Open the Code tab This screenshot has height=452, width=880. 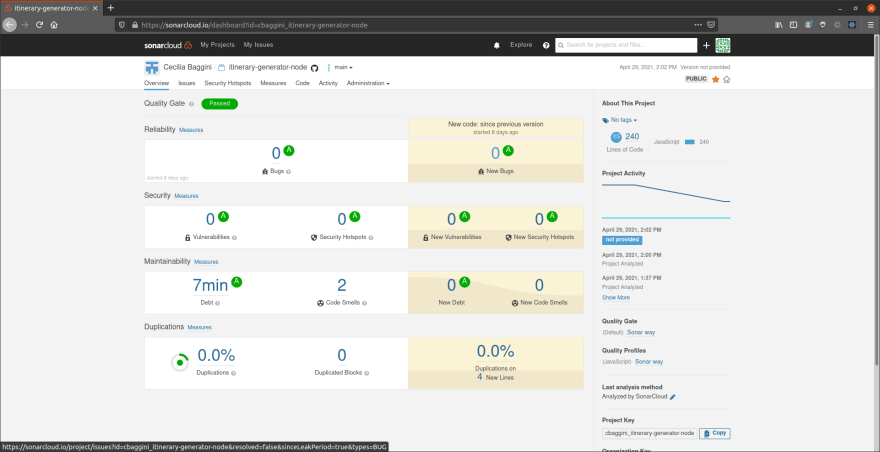coord(302,83)
